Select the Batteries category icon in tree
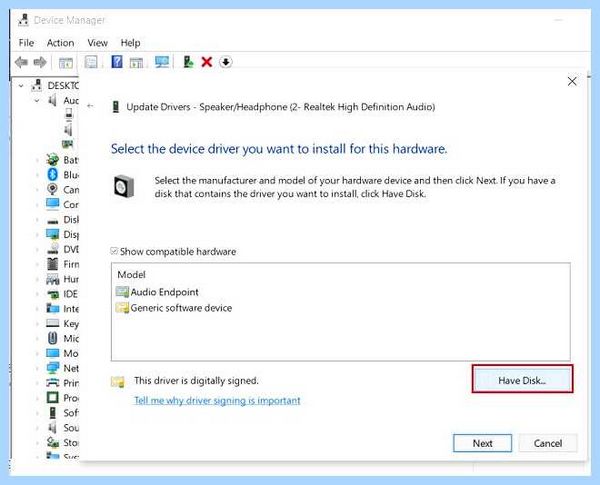 click(52, 159)
